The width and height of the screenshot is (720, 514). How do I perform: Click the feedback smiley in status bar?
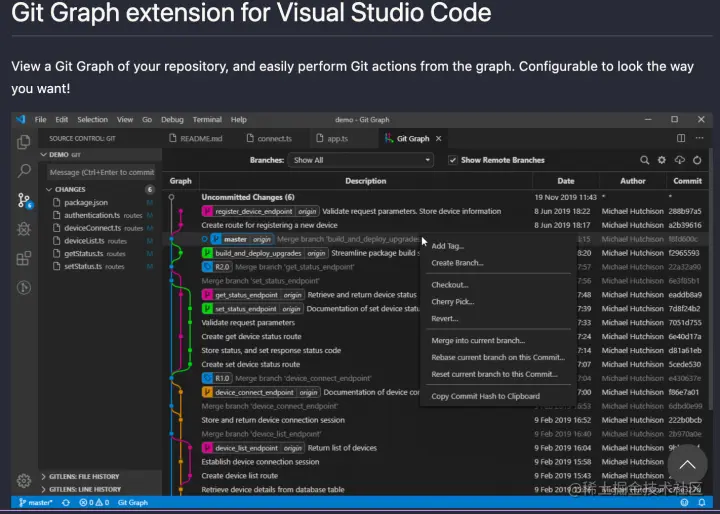(x=684, y=503)
